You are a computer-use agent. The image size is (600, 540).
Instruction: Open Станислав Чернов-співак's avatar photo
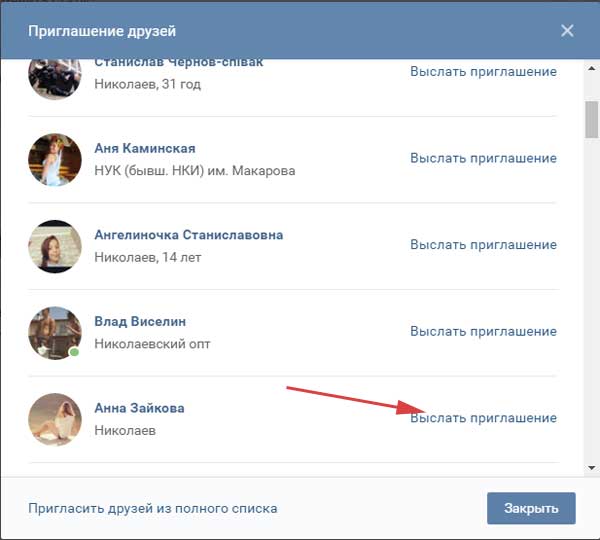click(x=55, y=78)
